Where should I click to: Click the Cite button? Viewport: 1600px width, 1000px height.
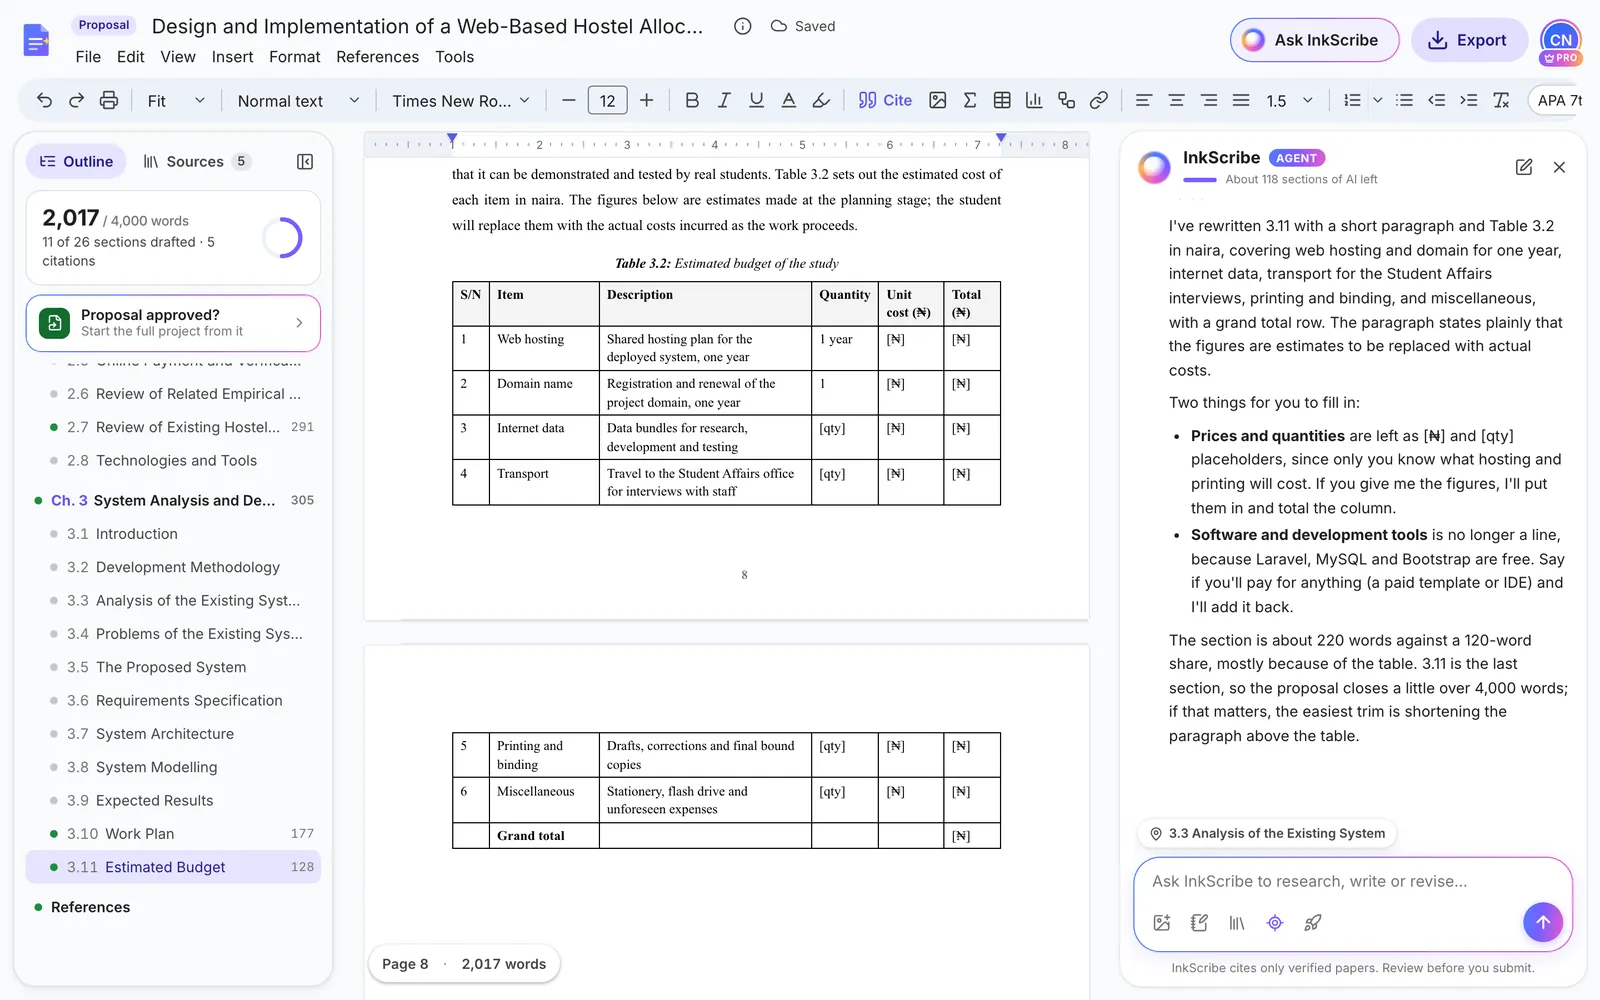click(x=885, y=100)
